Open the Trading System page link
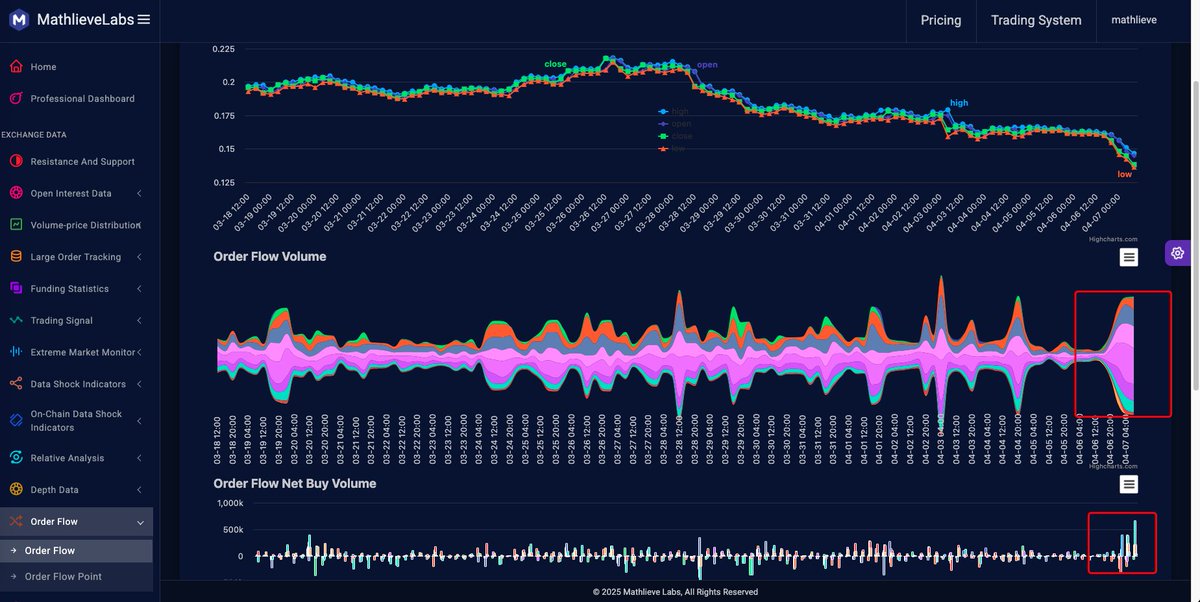The image size is (1200, 602). coord(1035,19)
